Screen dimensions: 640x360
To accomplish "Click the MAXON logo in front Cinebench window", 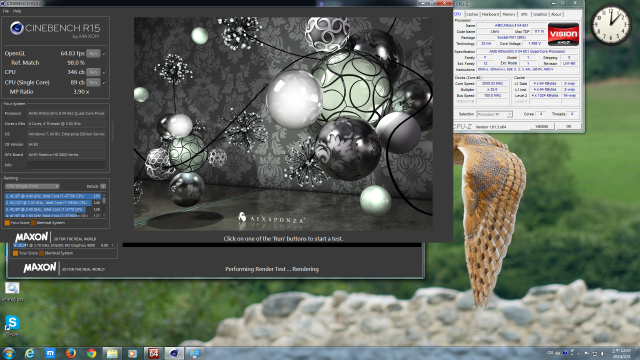I will click(x=31, y=237).
